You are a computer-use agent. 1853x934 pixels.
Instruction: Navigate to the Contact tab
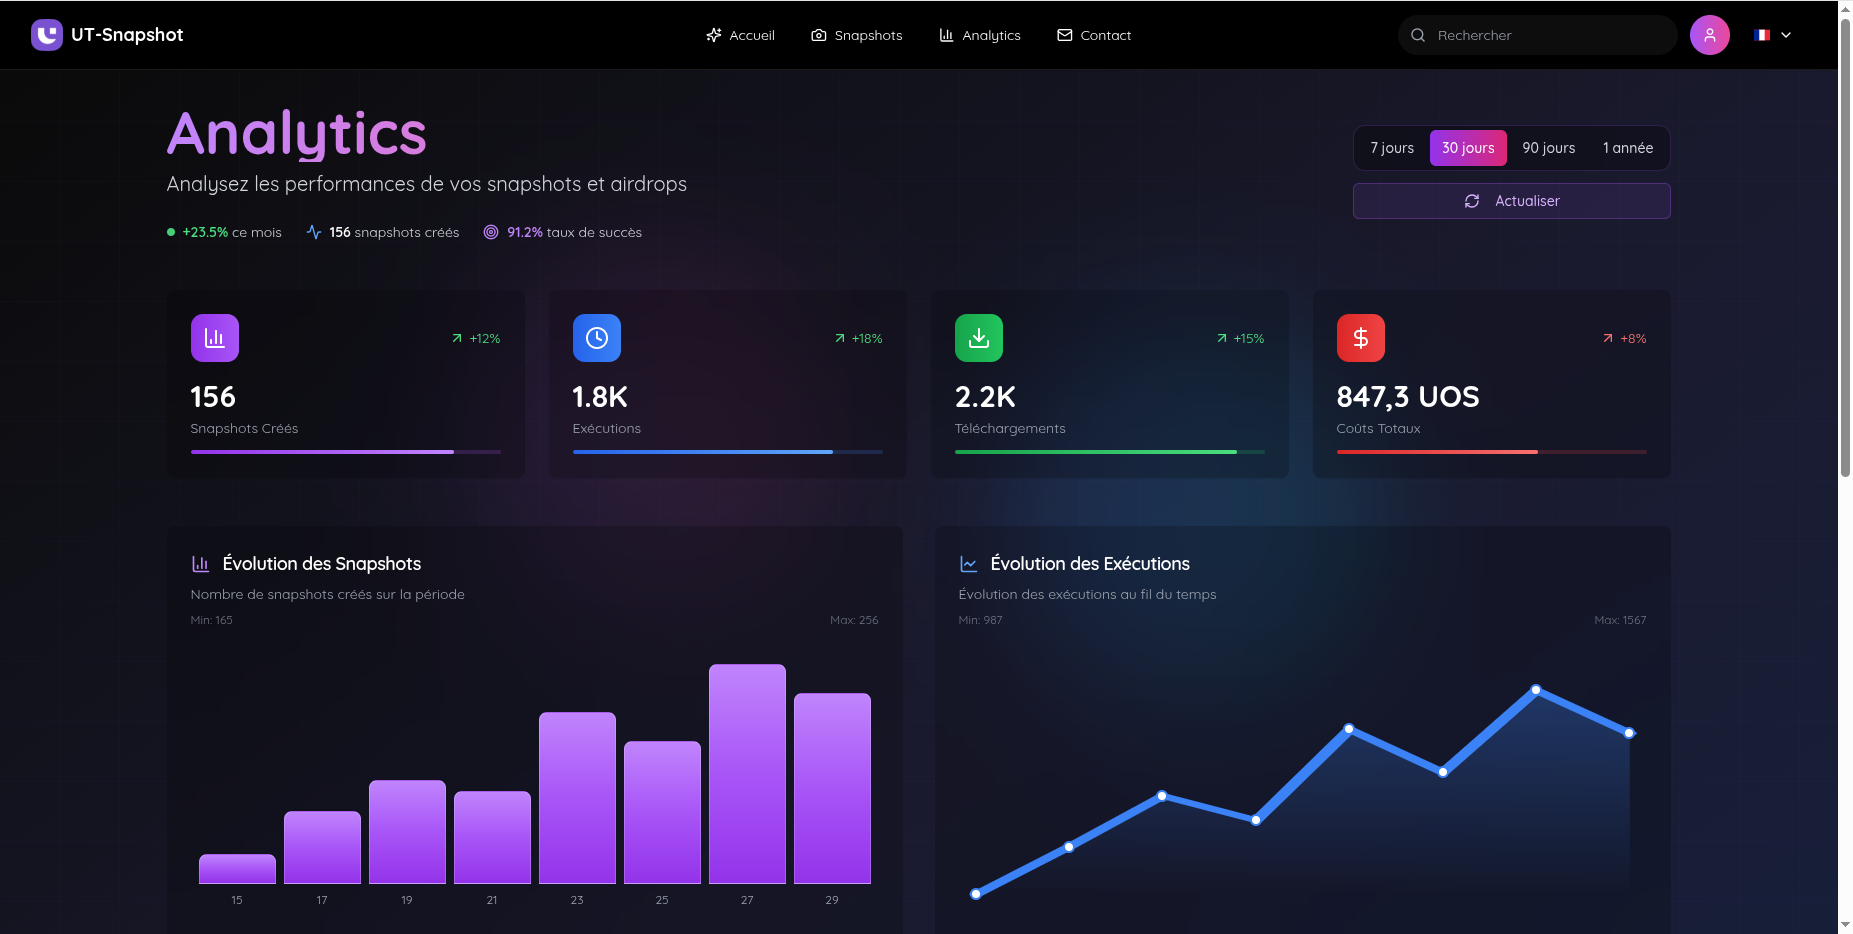[1094, 34]
